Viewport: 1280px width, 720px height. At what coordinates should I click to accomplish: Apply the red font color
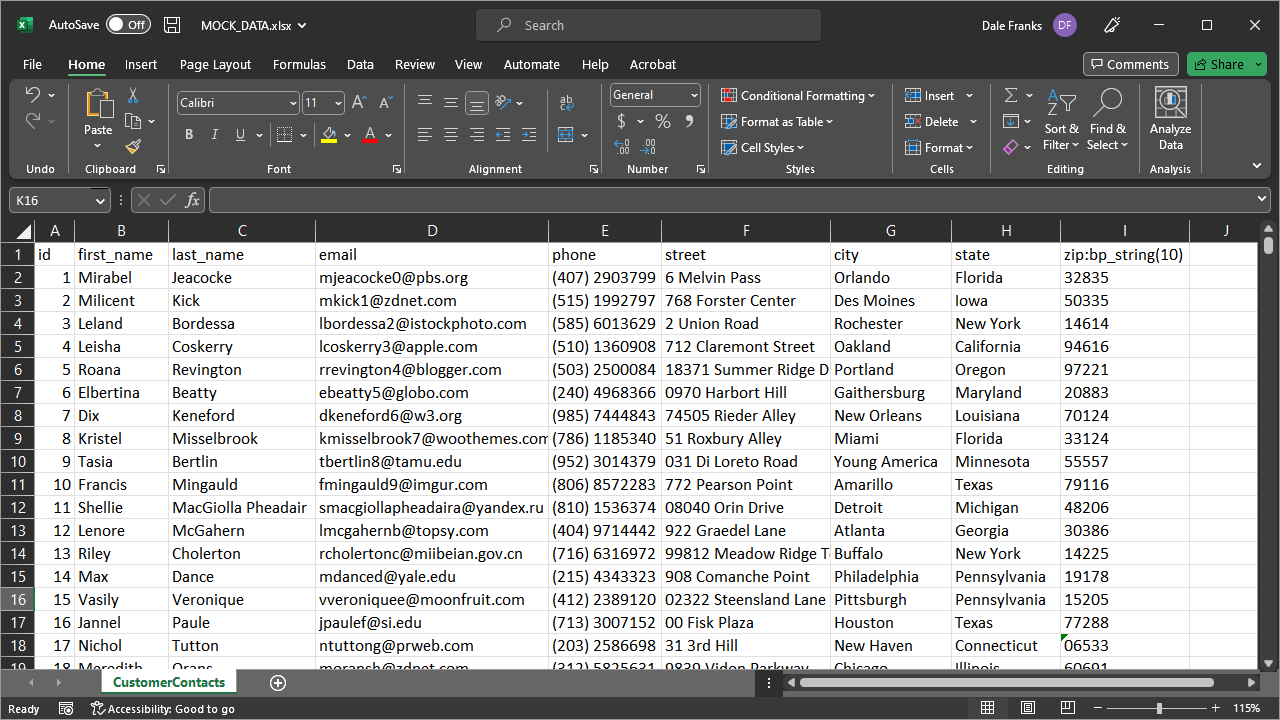click(x=370, y=135)
